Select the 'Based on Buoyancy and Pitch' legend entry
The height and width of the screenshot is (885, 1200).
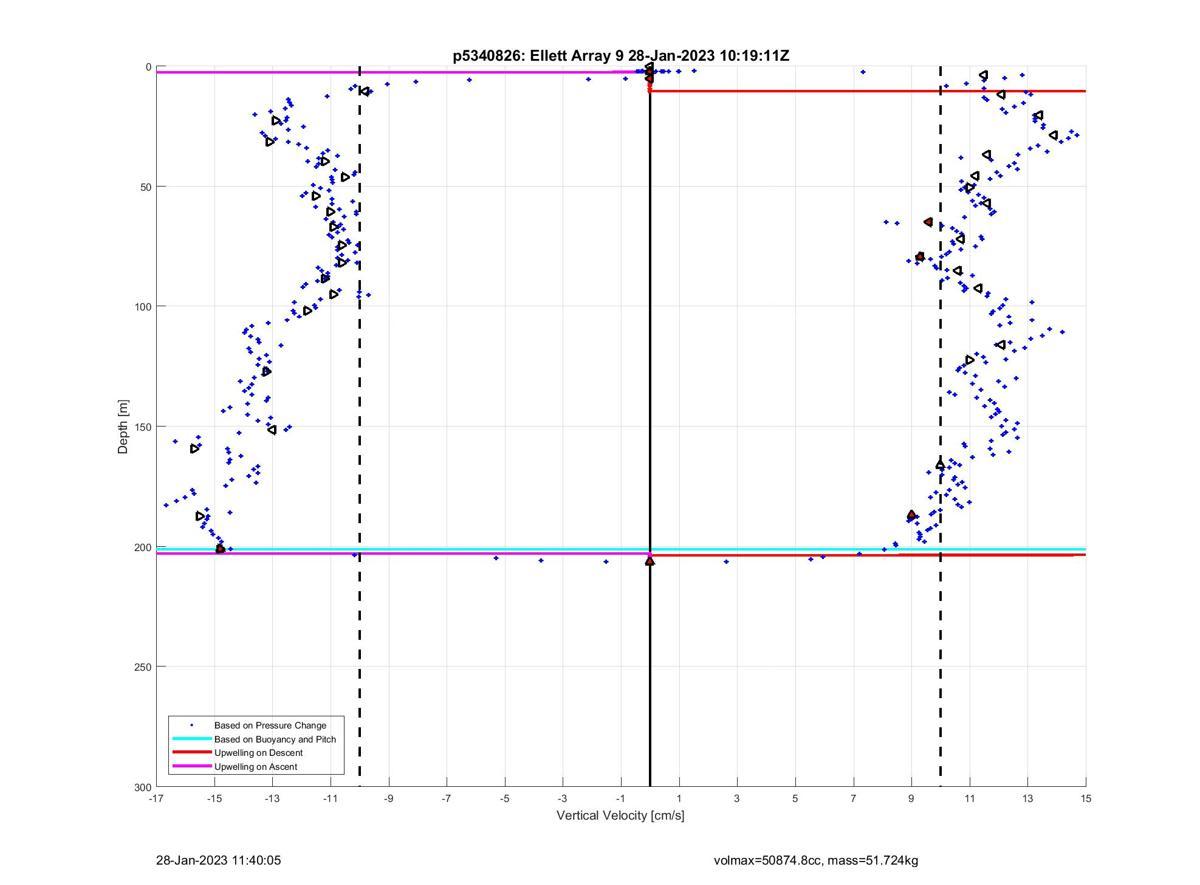(274, 739)
